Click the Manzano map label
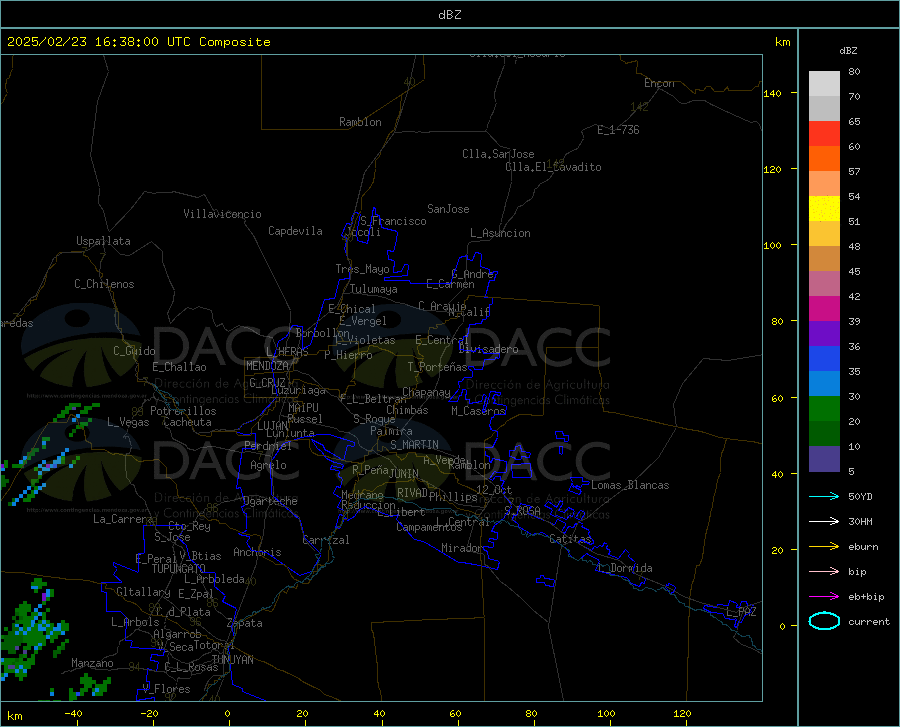Screen dimensions: 900x727 [92, 663]
